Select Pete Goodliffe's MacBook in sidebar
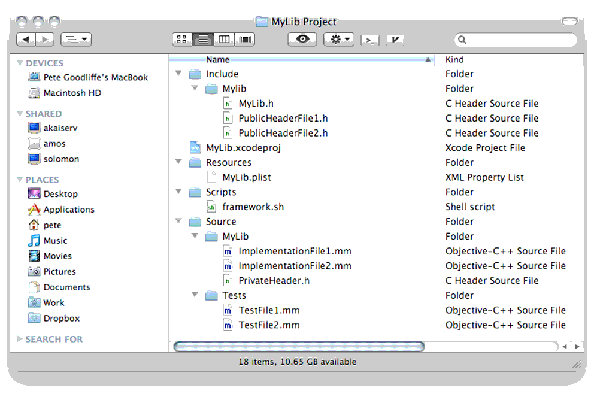 88,77
